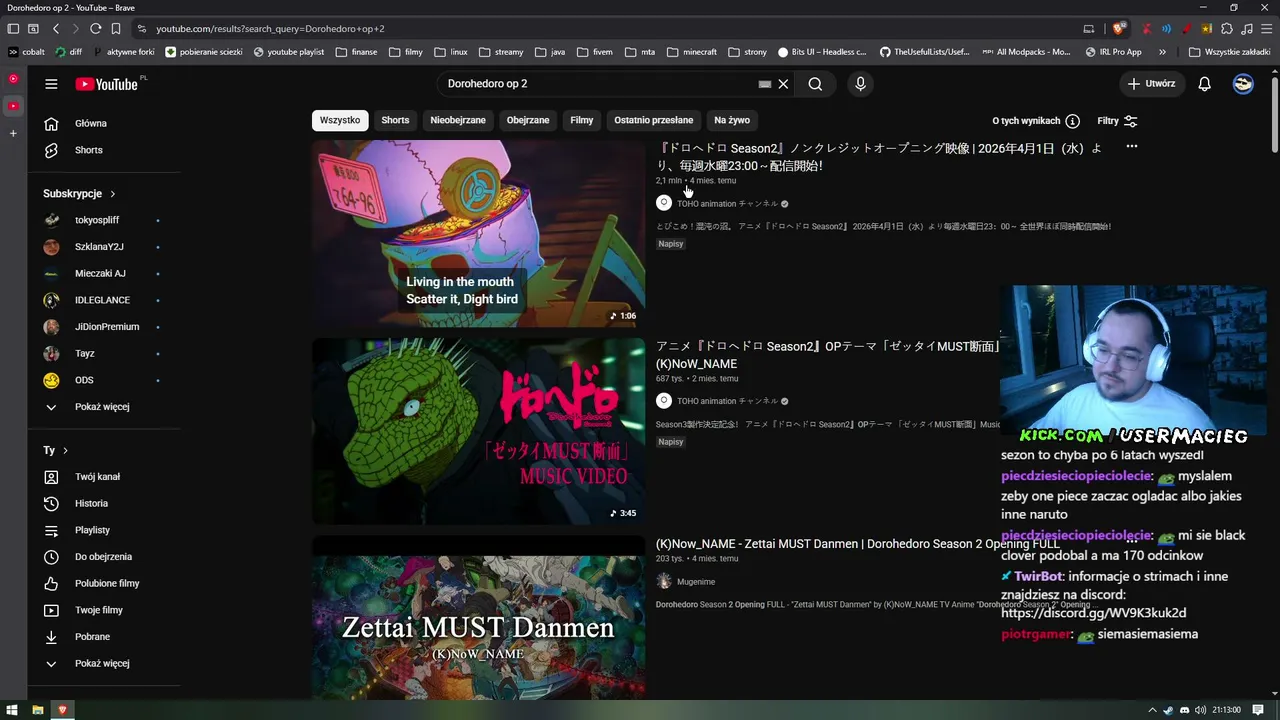1280x720 pixels.
Task: Start voice search with the microphone icon
Action: coord(860,84)
